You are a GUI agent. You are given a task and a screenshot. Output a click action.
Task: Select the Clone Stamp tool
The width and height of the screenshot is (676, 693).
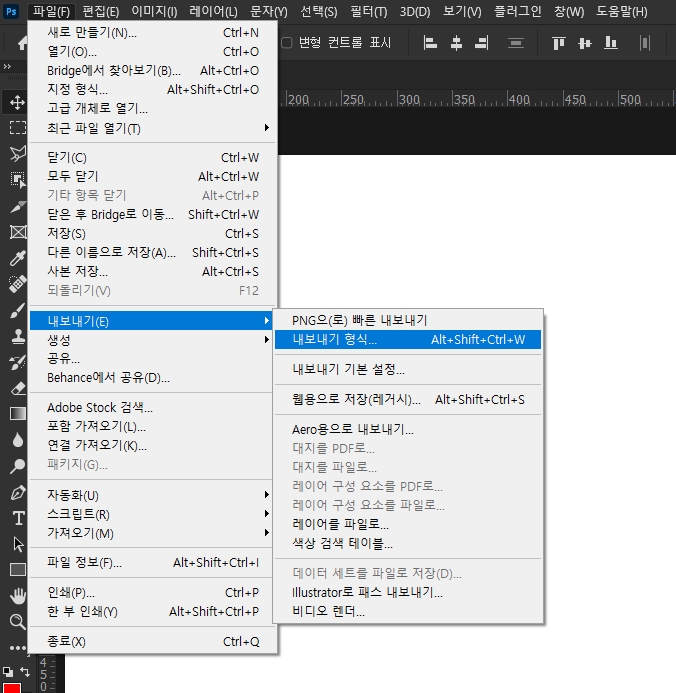tap(17, 336)
